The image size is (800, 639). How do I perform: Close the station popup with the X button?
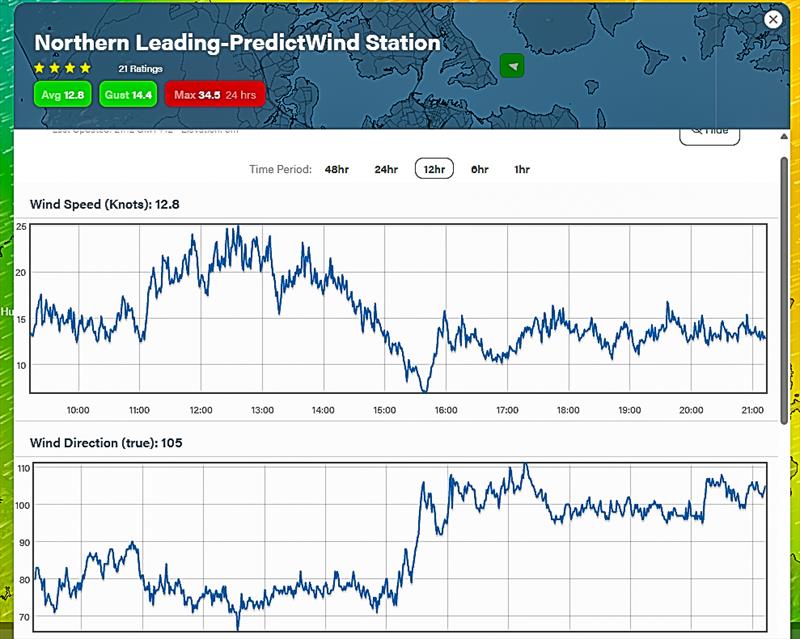773,19
